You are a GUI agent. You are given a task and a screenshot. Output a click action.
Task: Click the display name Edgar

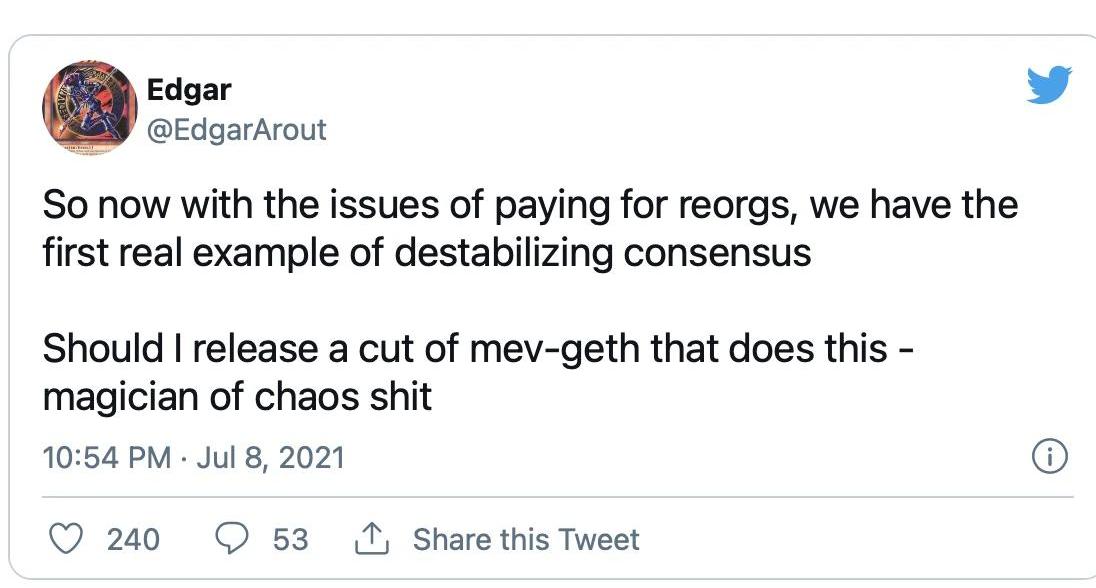189,90
